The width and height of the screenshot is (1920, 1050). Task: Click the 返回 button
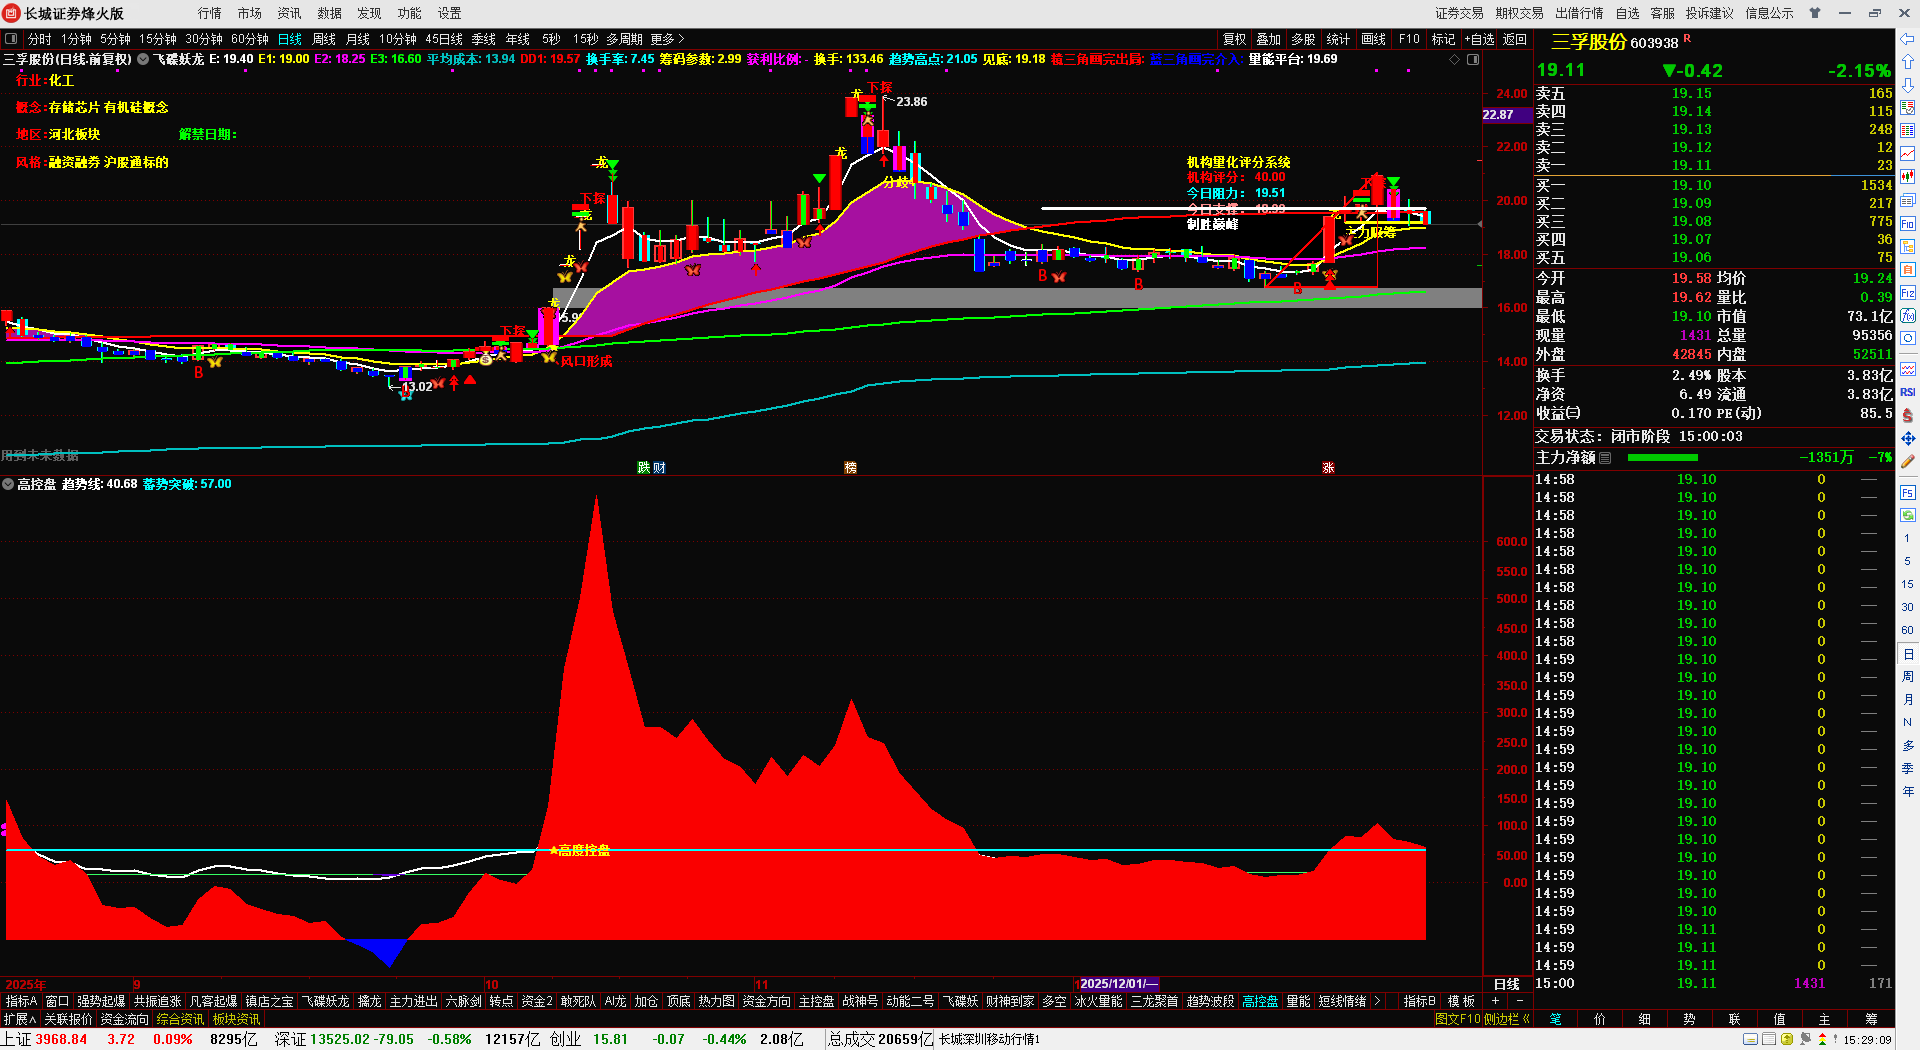pos(1515,39)
